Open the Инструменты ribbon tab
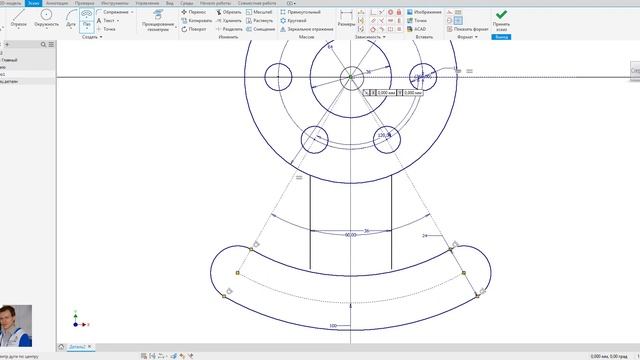 click(x=115, y=3)
